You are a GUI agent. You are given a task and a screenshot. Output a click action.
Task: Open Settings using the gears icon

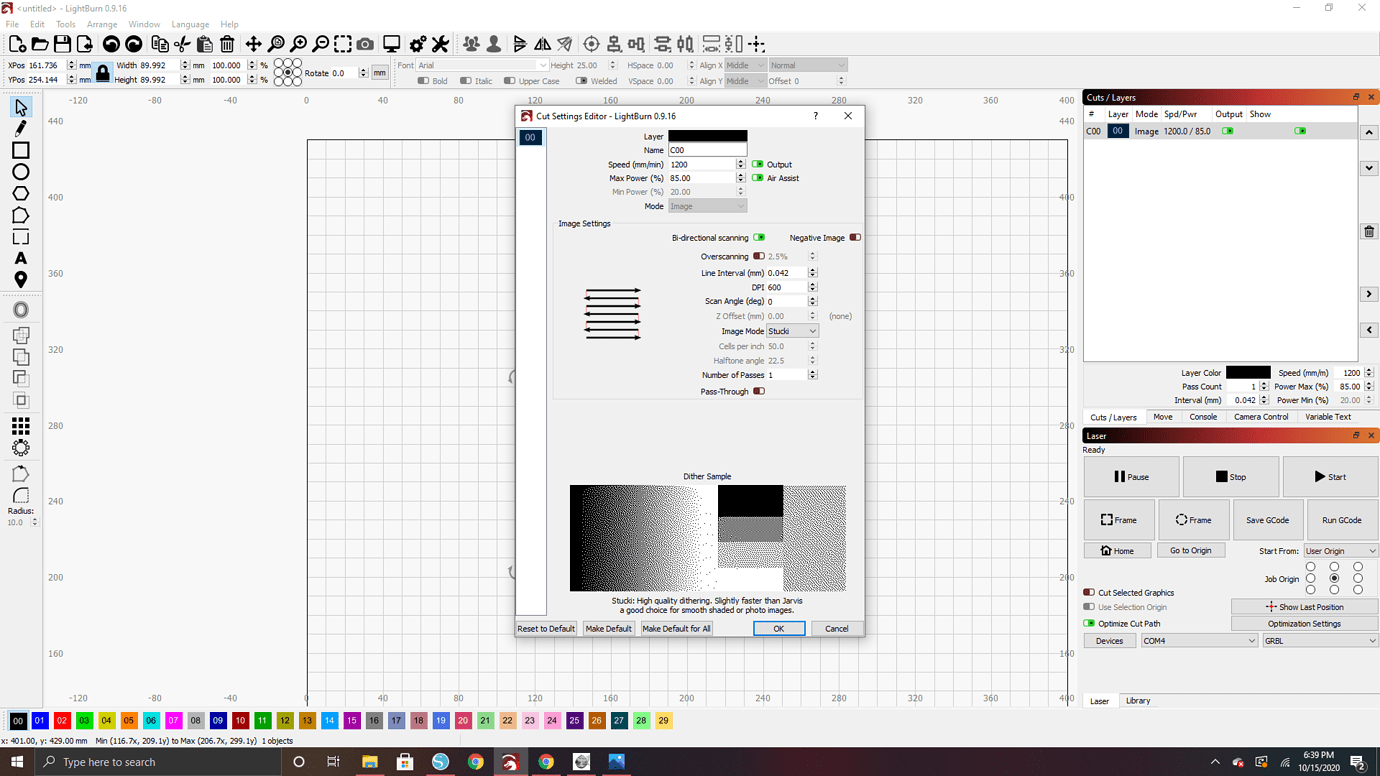pos(418,44)
